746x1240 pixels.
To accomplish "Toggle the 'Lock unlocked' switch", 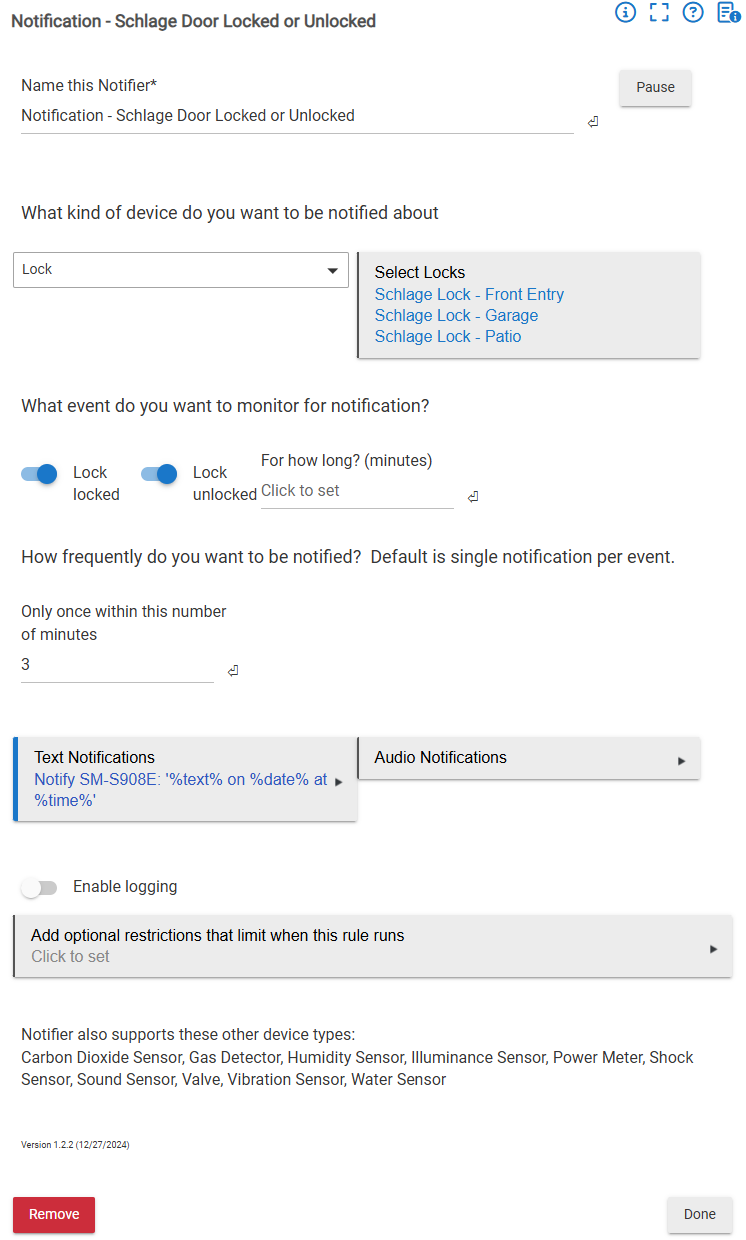I will [160, 474].
